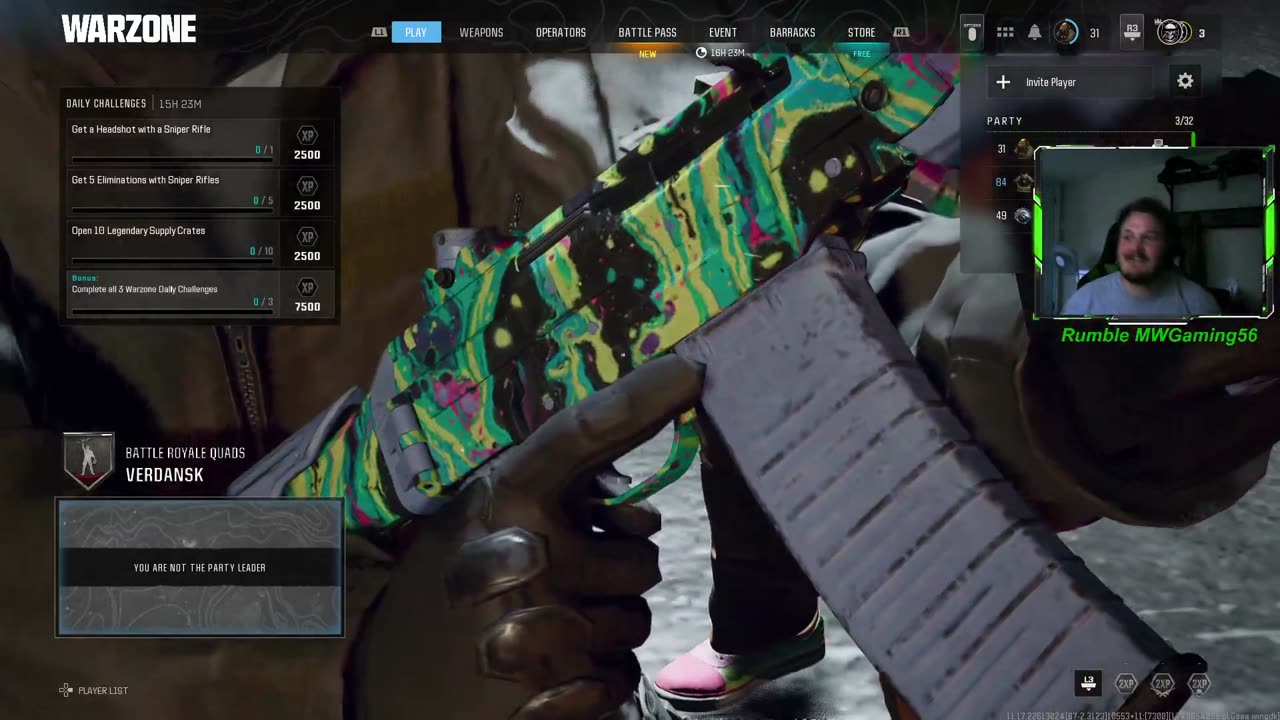
Task: Switch to the Play tab
Action: click(x=416, y=32)
